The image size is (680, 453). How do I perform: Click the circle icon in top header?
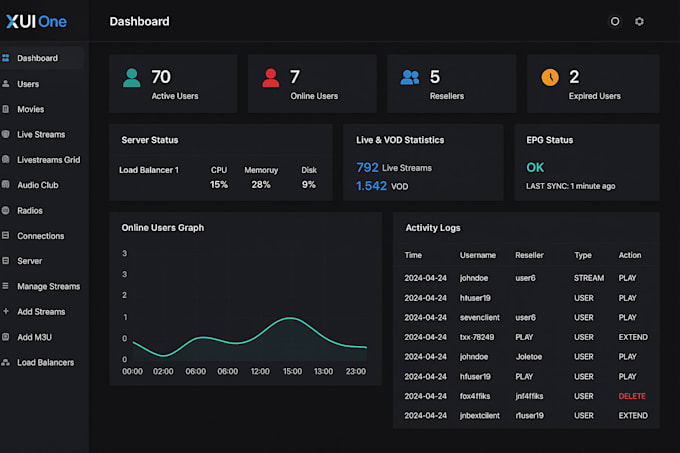coord(615,21)
